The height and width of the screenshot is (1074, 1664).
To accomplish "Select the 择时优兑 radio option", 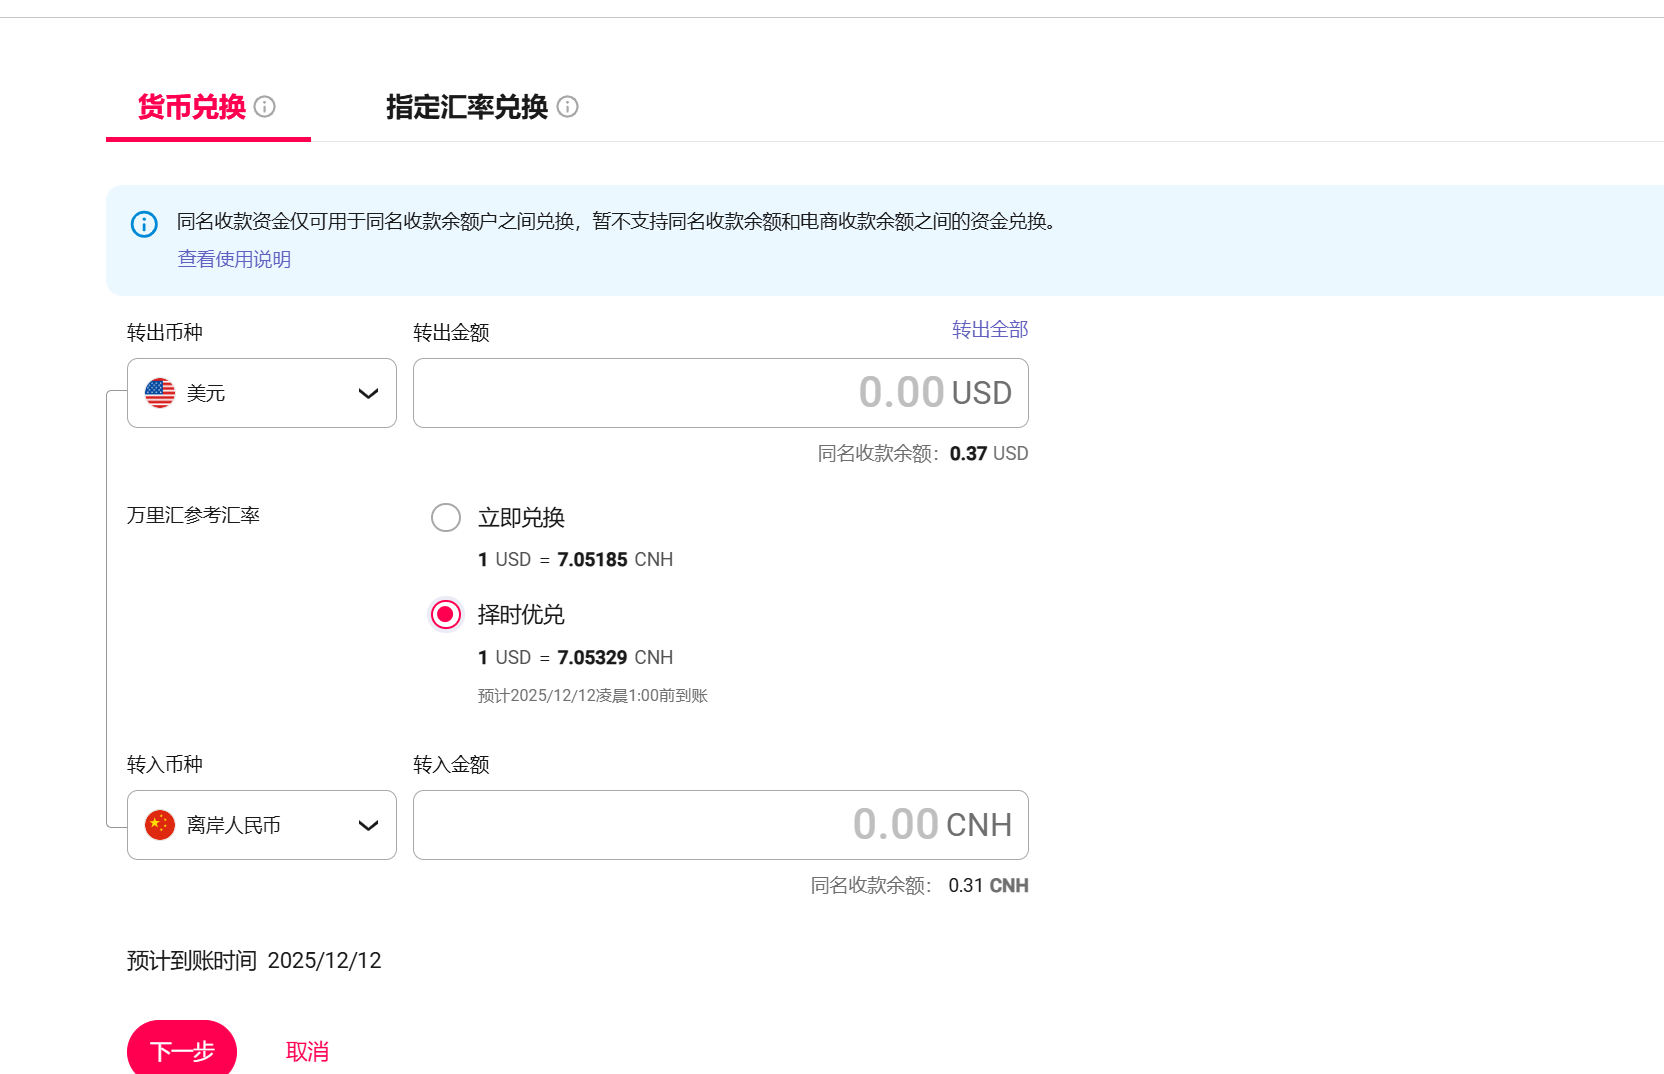I will pos(446,614).
